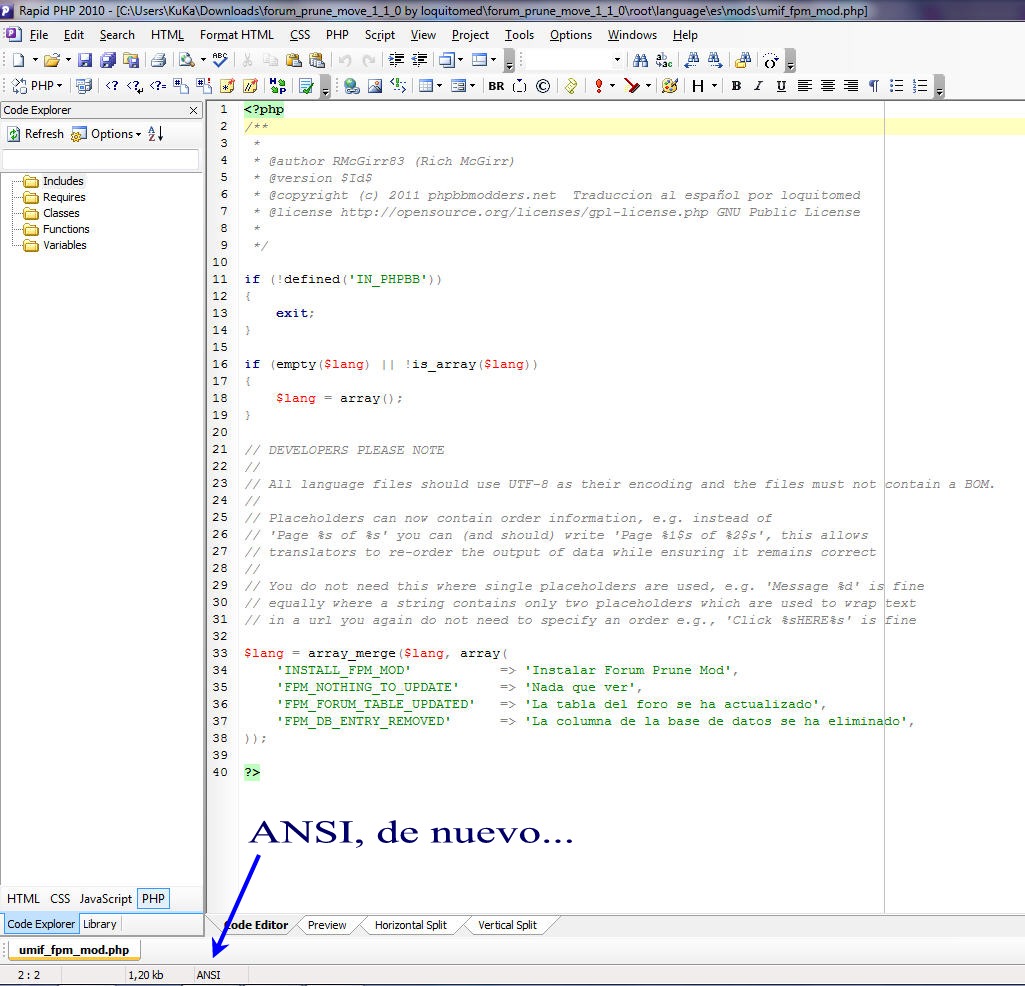Image resolution: width=1025 pixels, height=986 pixels.
Task: Click the Refresh button in Code Explorer
Action: [36, 134]
